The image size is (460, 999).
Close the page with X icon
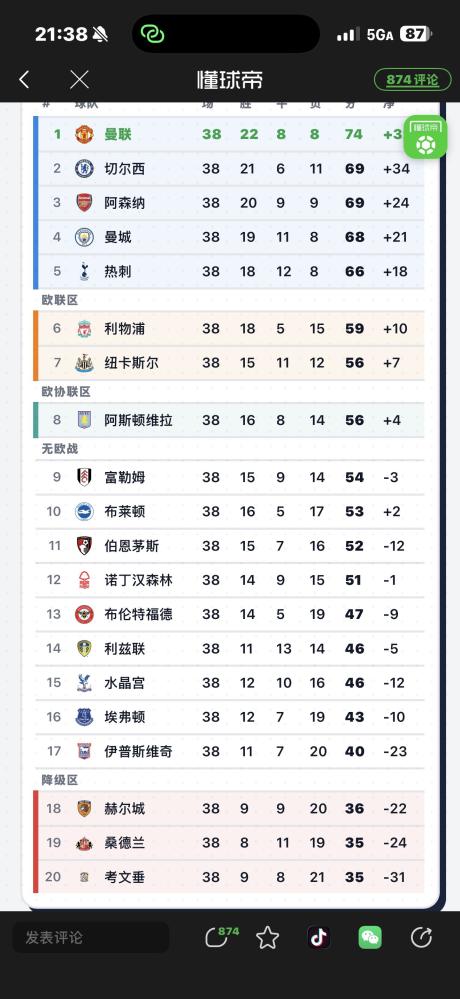pyautogui.click(x=79, y=80)
